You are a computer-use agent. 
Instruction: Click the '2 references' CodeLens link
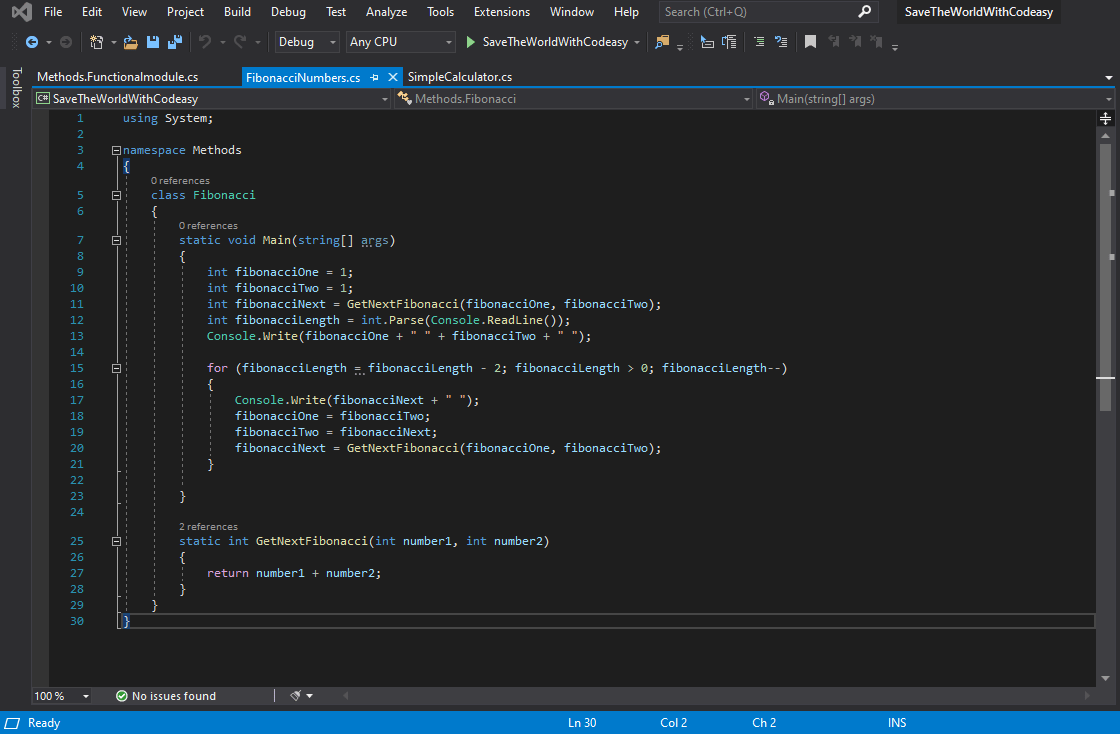[208, 526]
